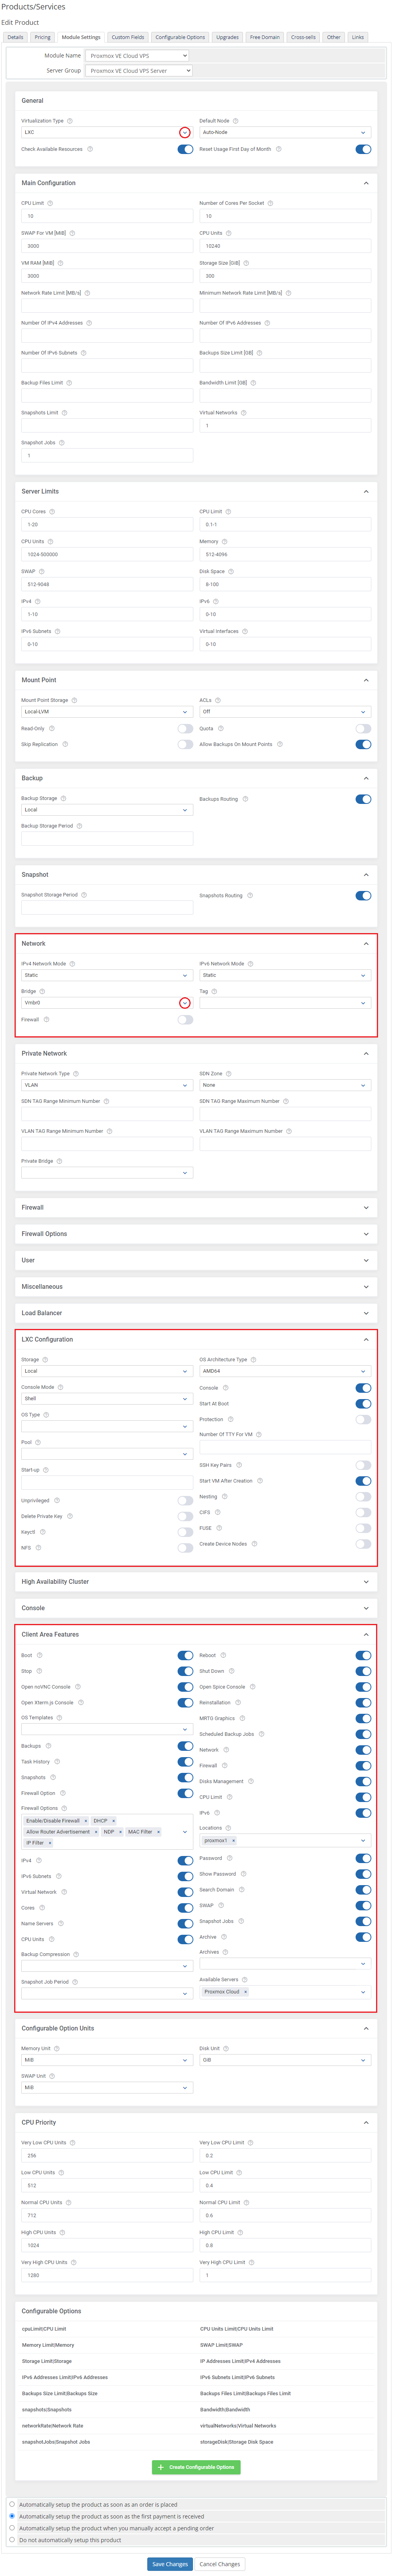Viewport: 393px width, 2576px height.
Task: Expand the User section
Action: pos(196,1261)
